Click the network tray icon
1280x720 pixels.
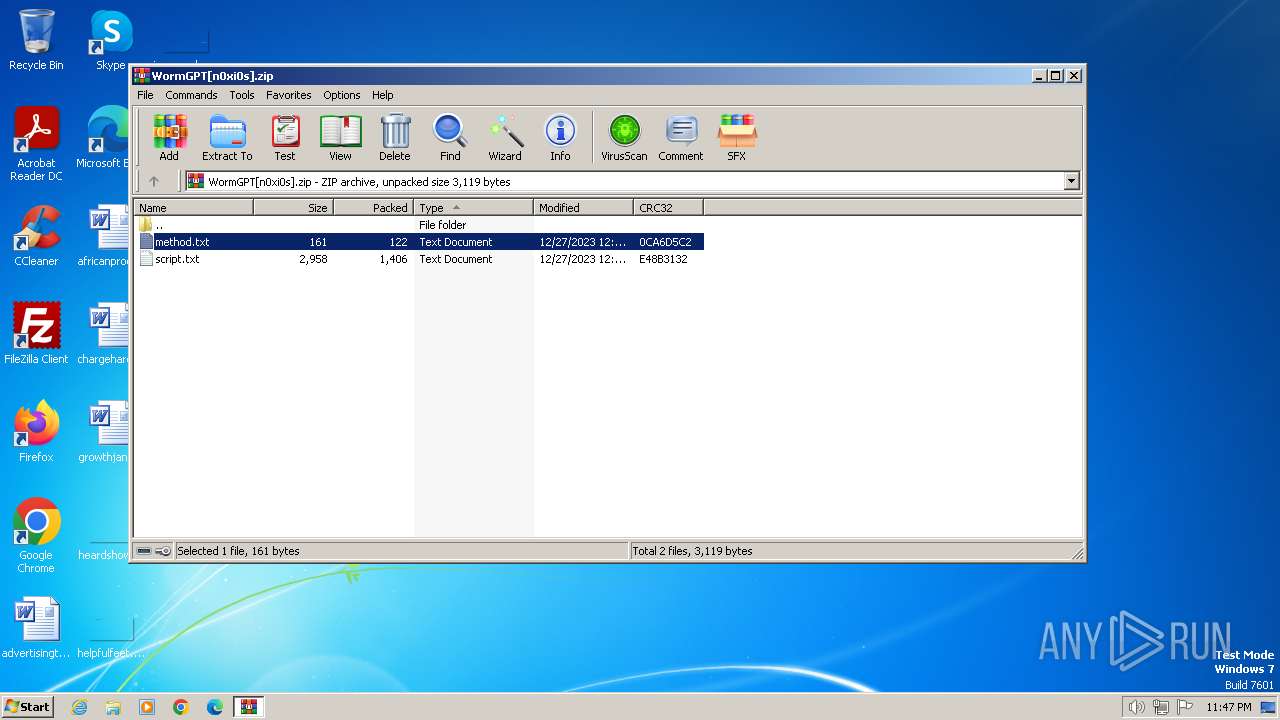point(1161,707)
